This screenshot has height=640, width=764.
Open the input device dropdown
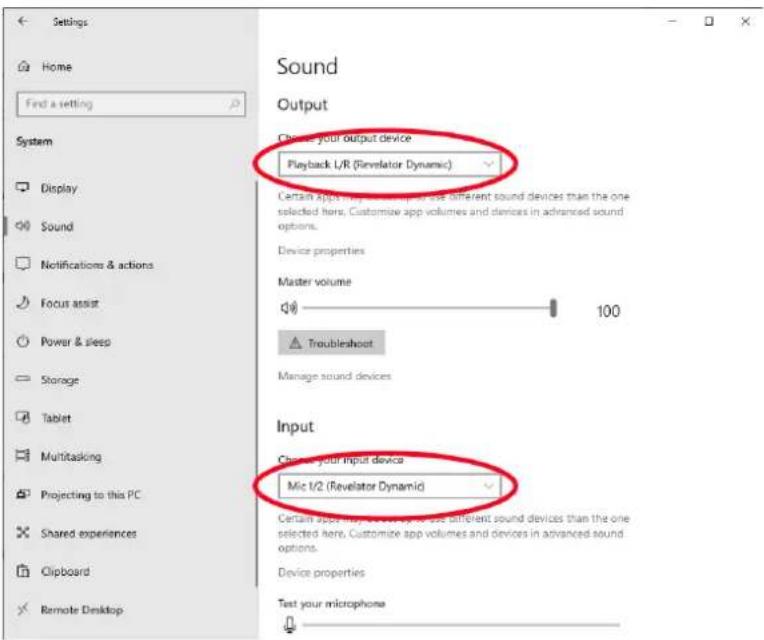389,486
